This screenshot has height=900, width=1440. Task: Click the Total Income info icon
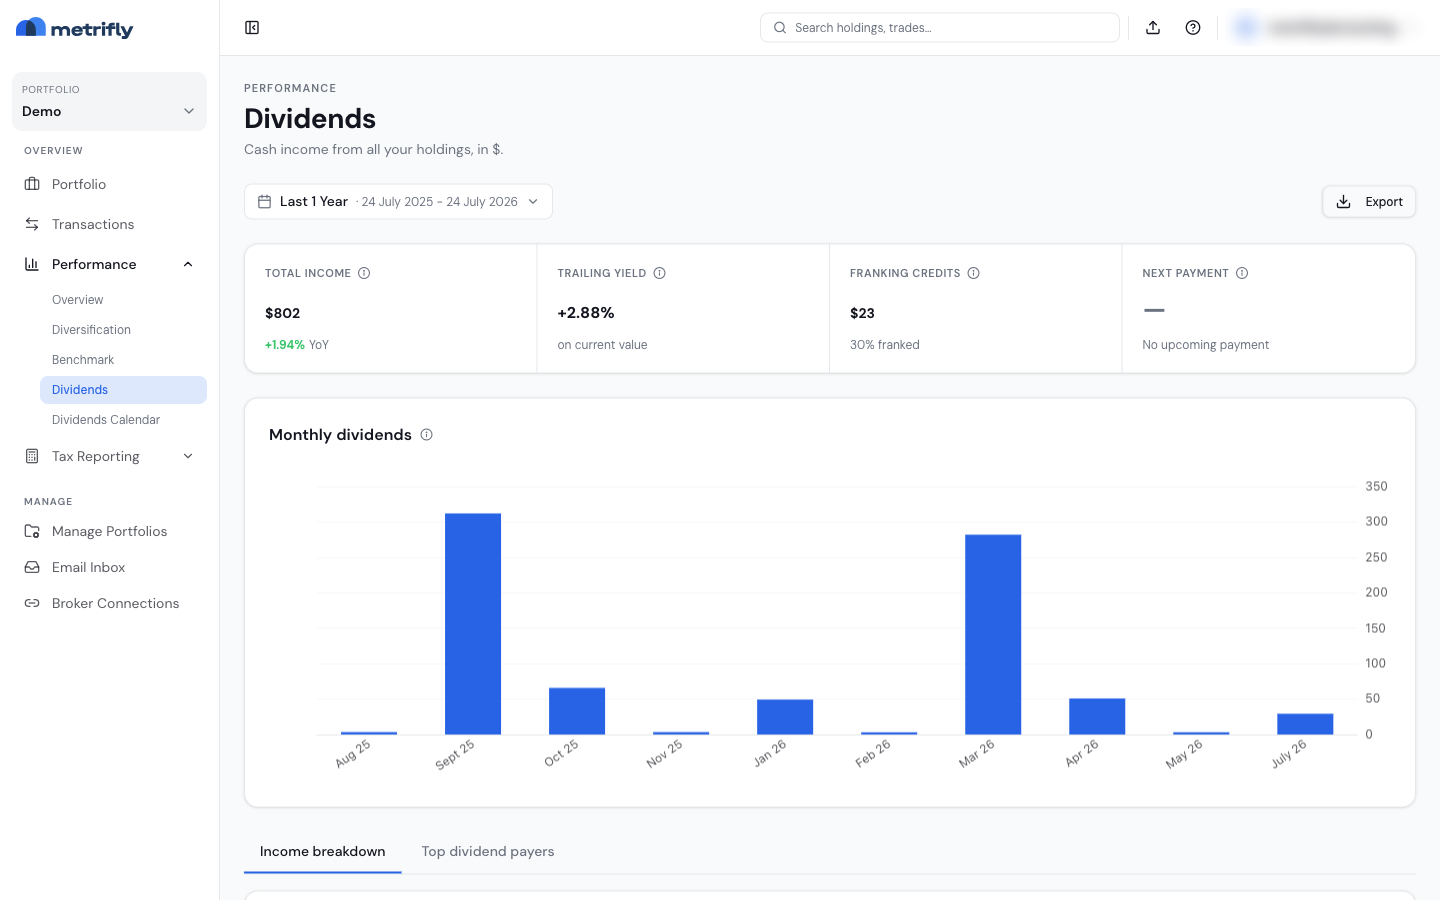(x=364, y=273)
